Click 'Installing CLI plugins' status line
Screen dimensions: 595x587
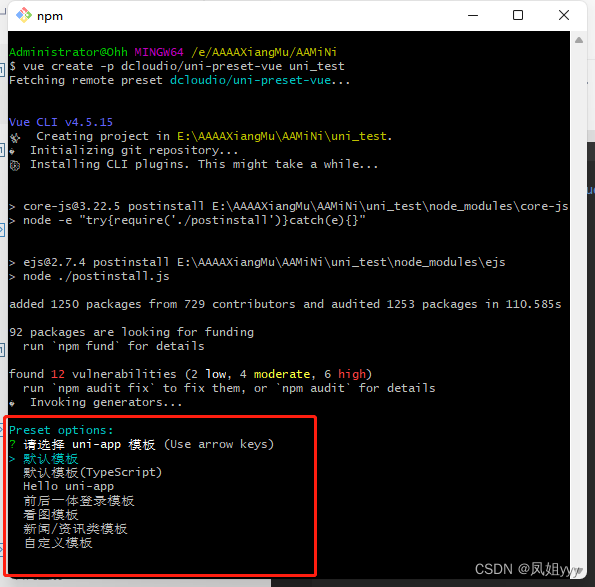click(x=194, y=164)
